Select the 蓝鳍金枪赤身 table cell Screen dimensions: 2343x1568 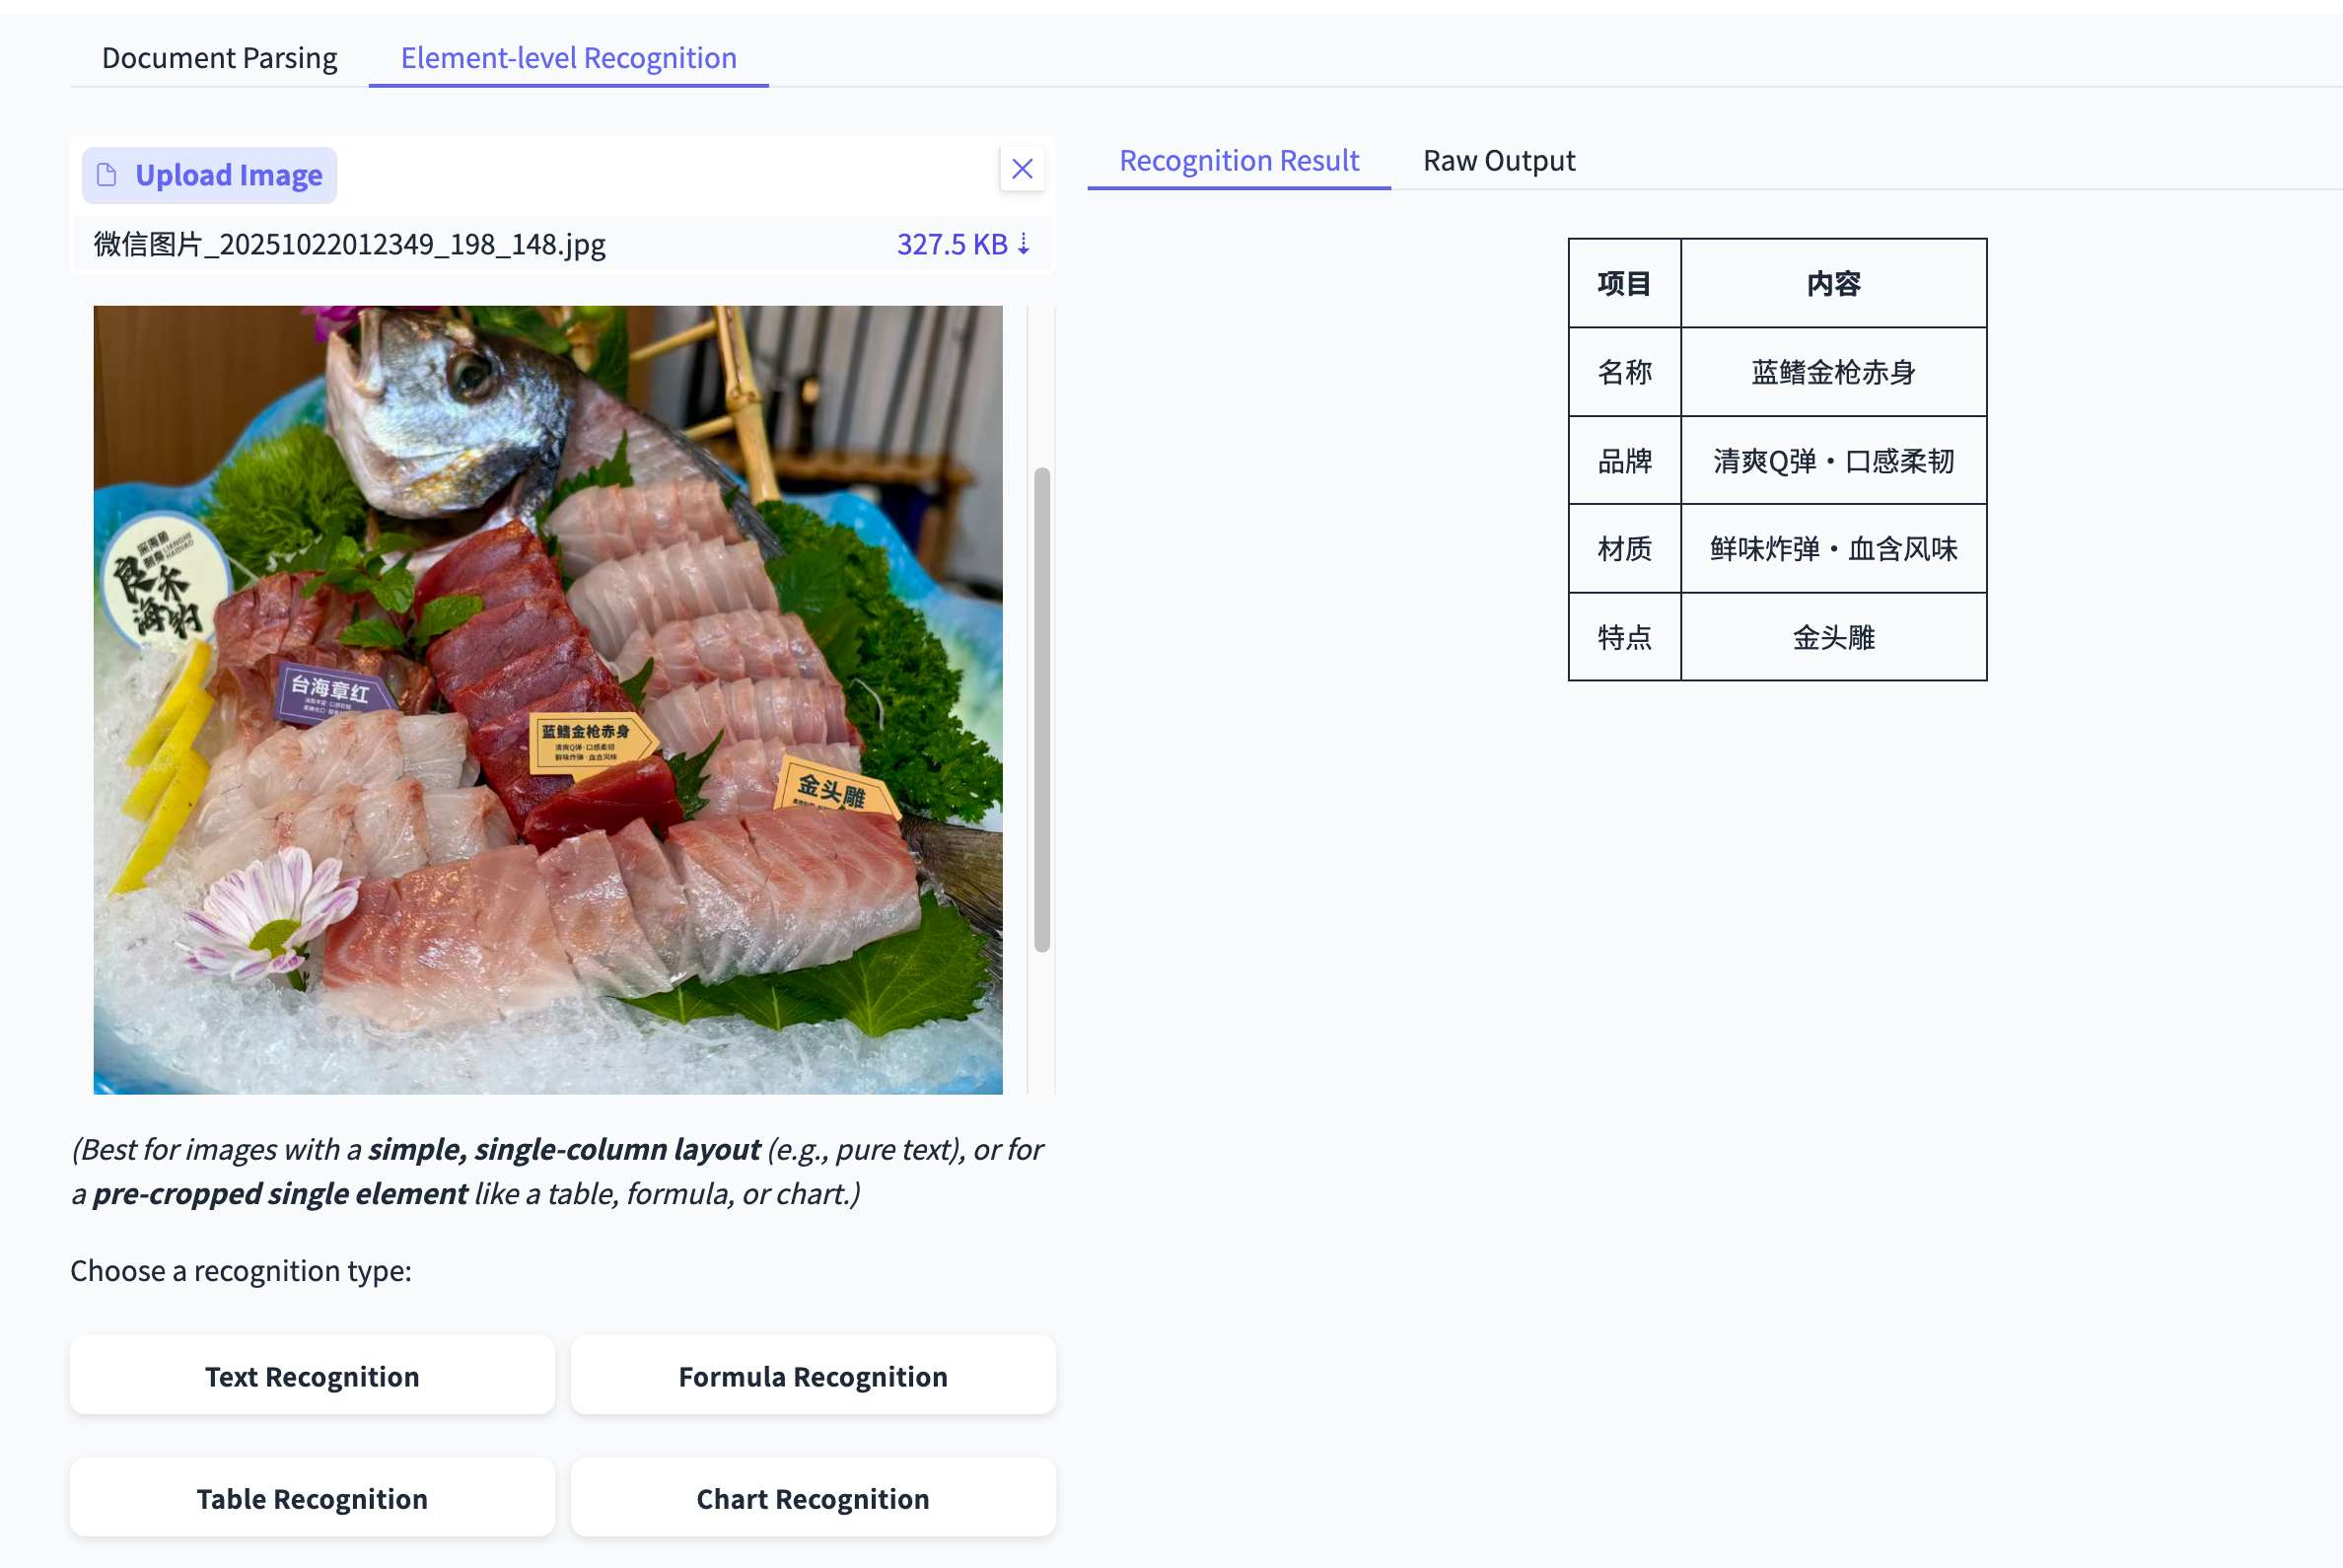point(1832,372)
